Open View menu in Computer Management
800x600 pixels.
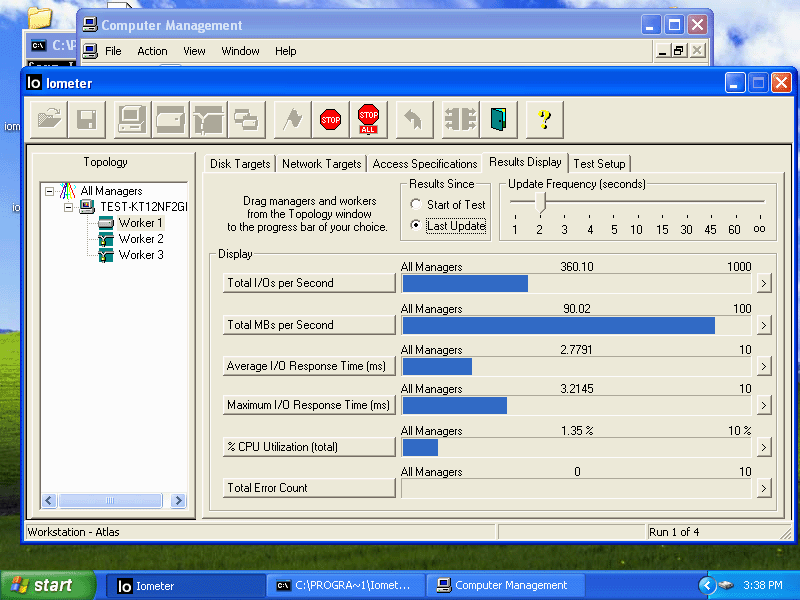(194, 51)
